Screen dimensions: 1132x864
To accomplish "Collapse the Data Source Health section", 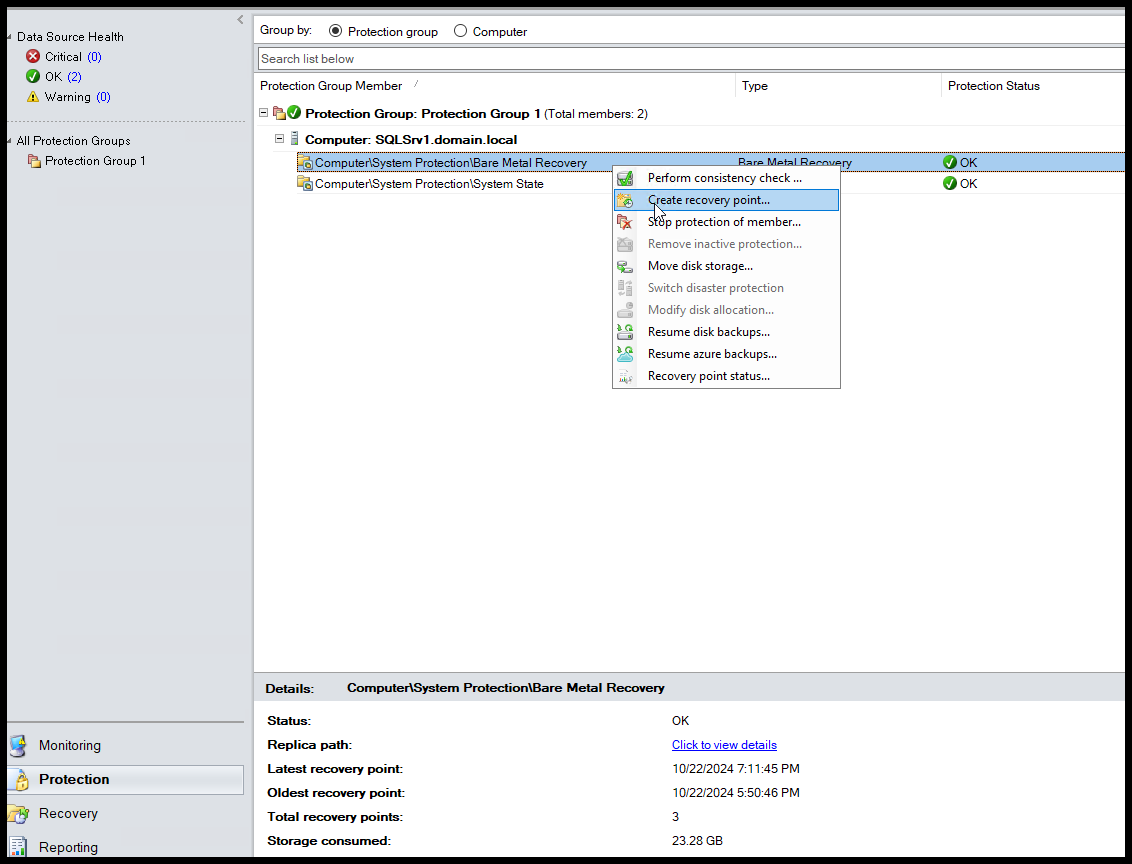I will click(x=10, y=37).
